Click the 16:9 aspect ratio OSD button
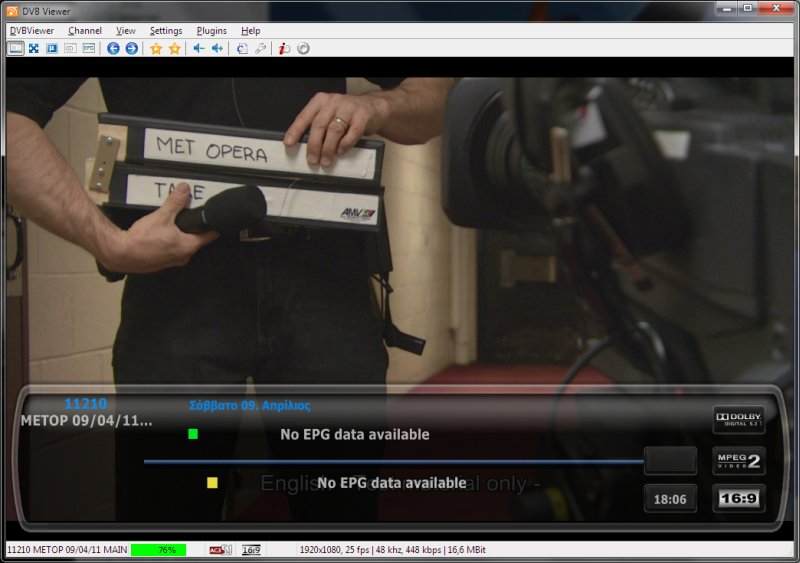The image size is (800, 563). (738, 498)
